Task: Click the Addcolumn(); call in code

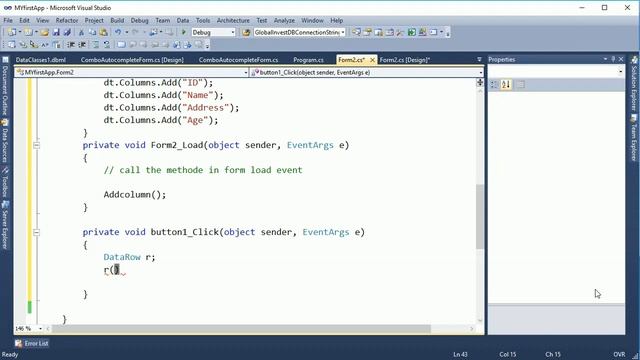Action: 135,195
